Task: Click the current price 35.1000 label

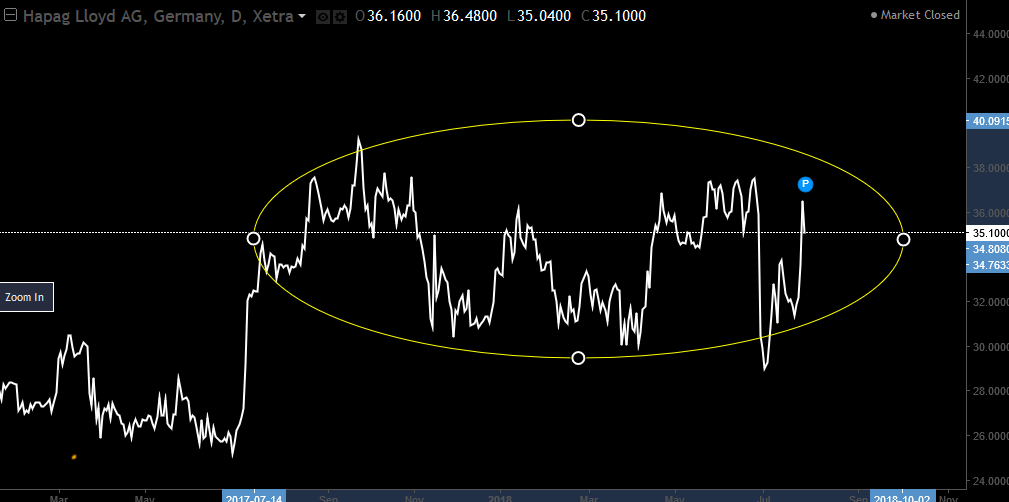Action: 988,232
